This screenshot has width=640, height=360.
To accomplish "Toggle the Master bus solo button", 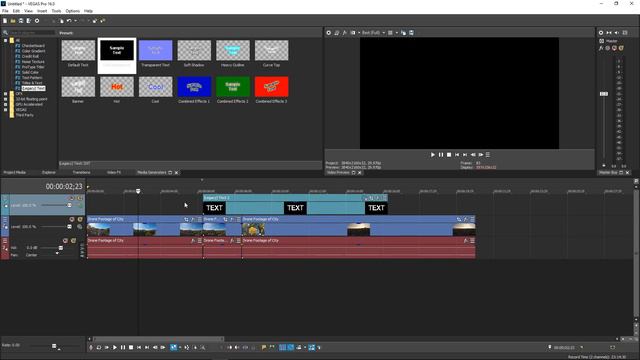I will (621, 48).
